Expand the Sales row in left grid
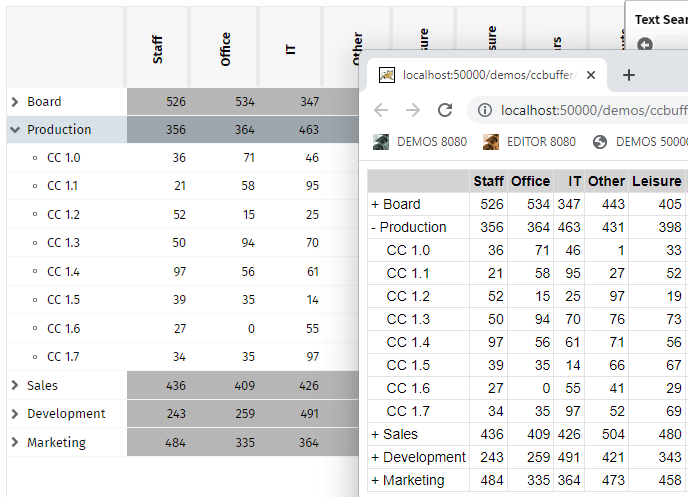The height and width of the screenshot is (497, 688). (15, 386)
